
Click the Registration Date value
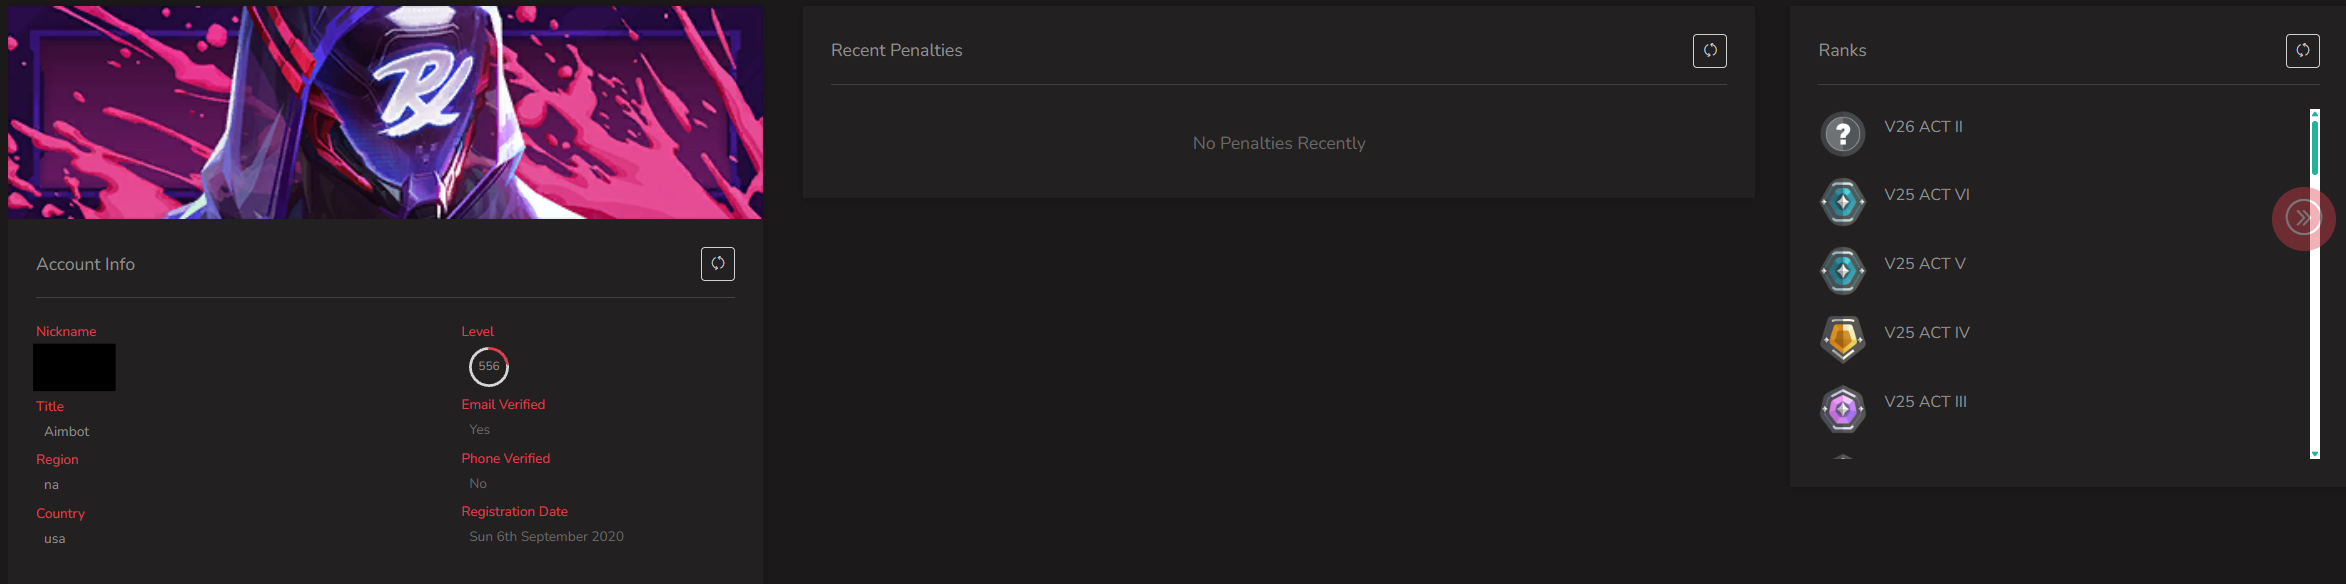click(546, 537)
